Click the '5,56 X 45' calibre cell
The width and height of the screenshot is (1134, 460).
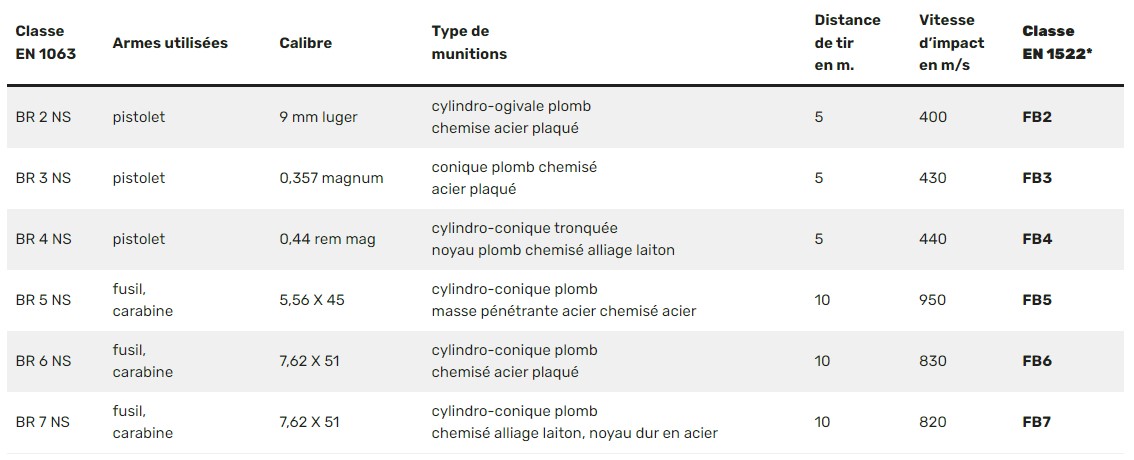(312, 300)
